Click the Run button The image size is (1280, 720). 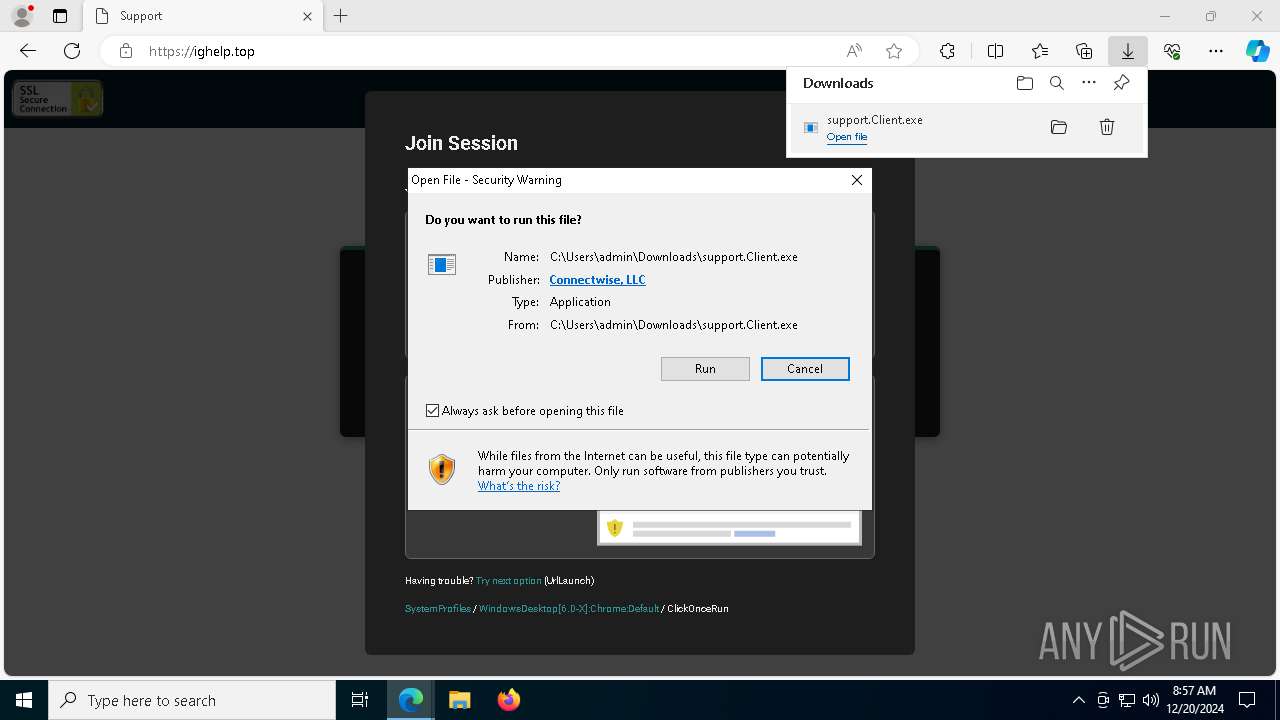(705, 369)
